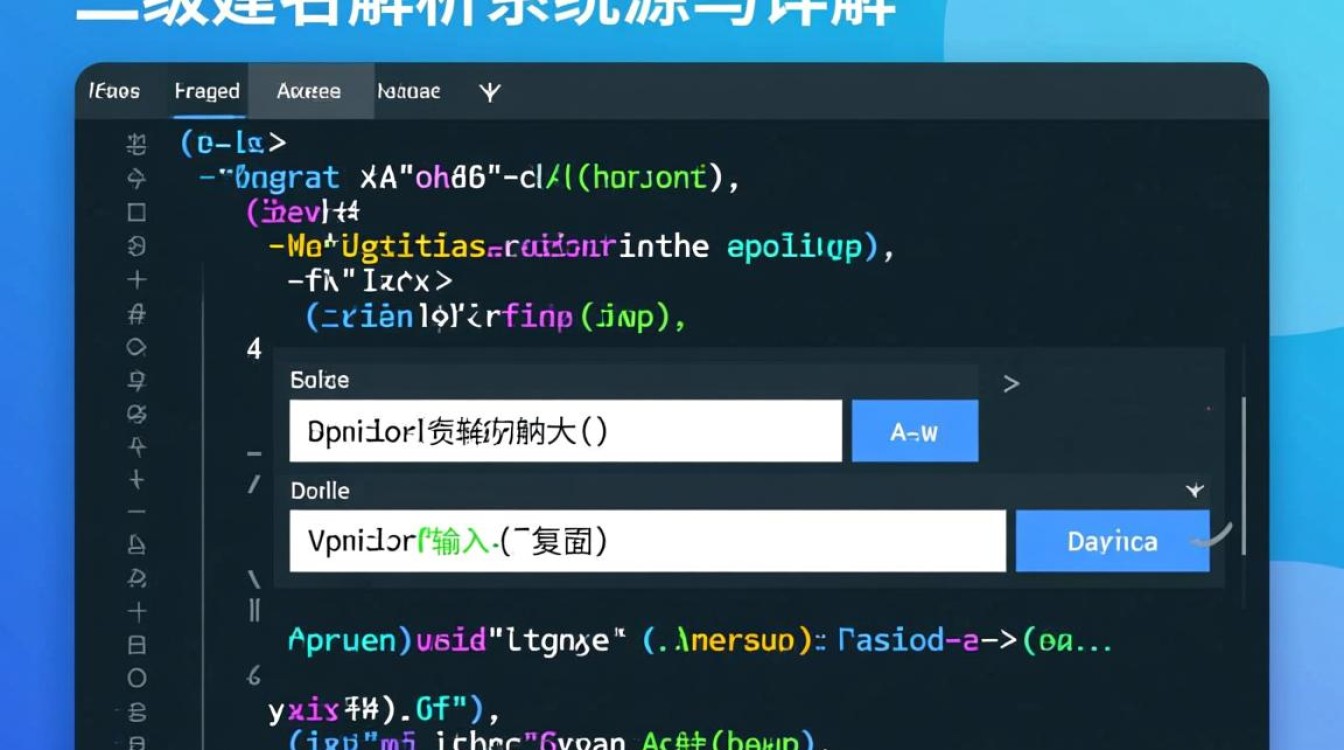
Task: Click the minus icon in left gutter
Action: [137, 512]
